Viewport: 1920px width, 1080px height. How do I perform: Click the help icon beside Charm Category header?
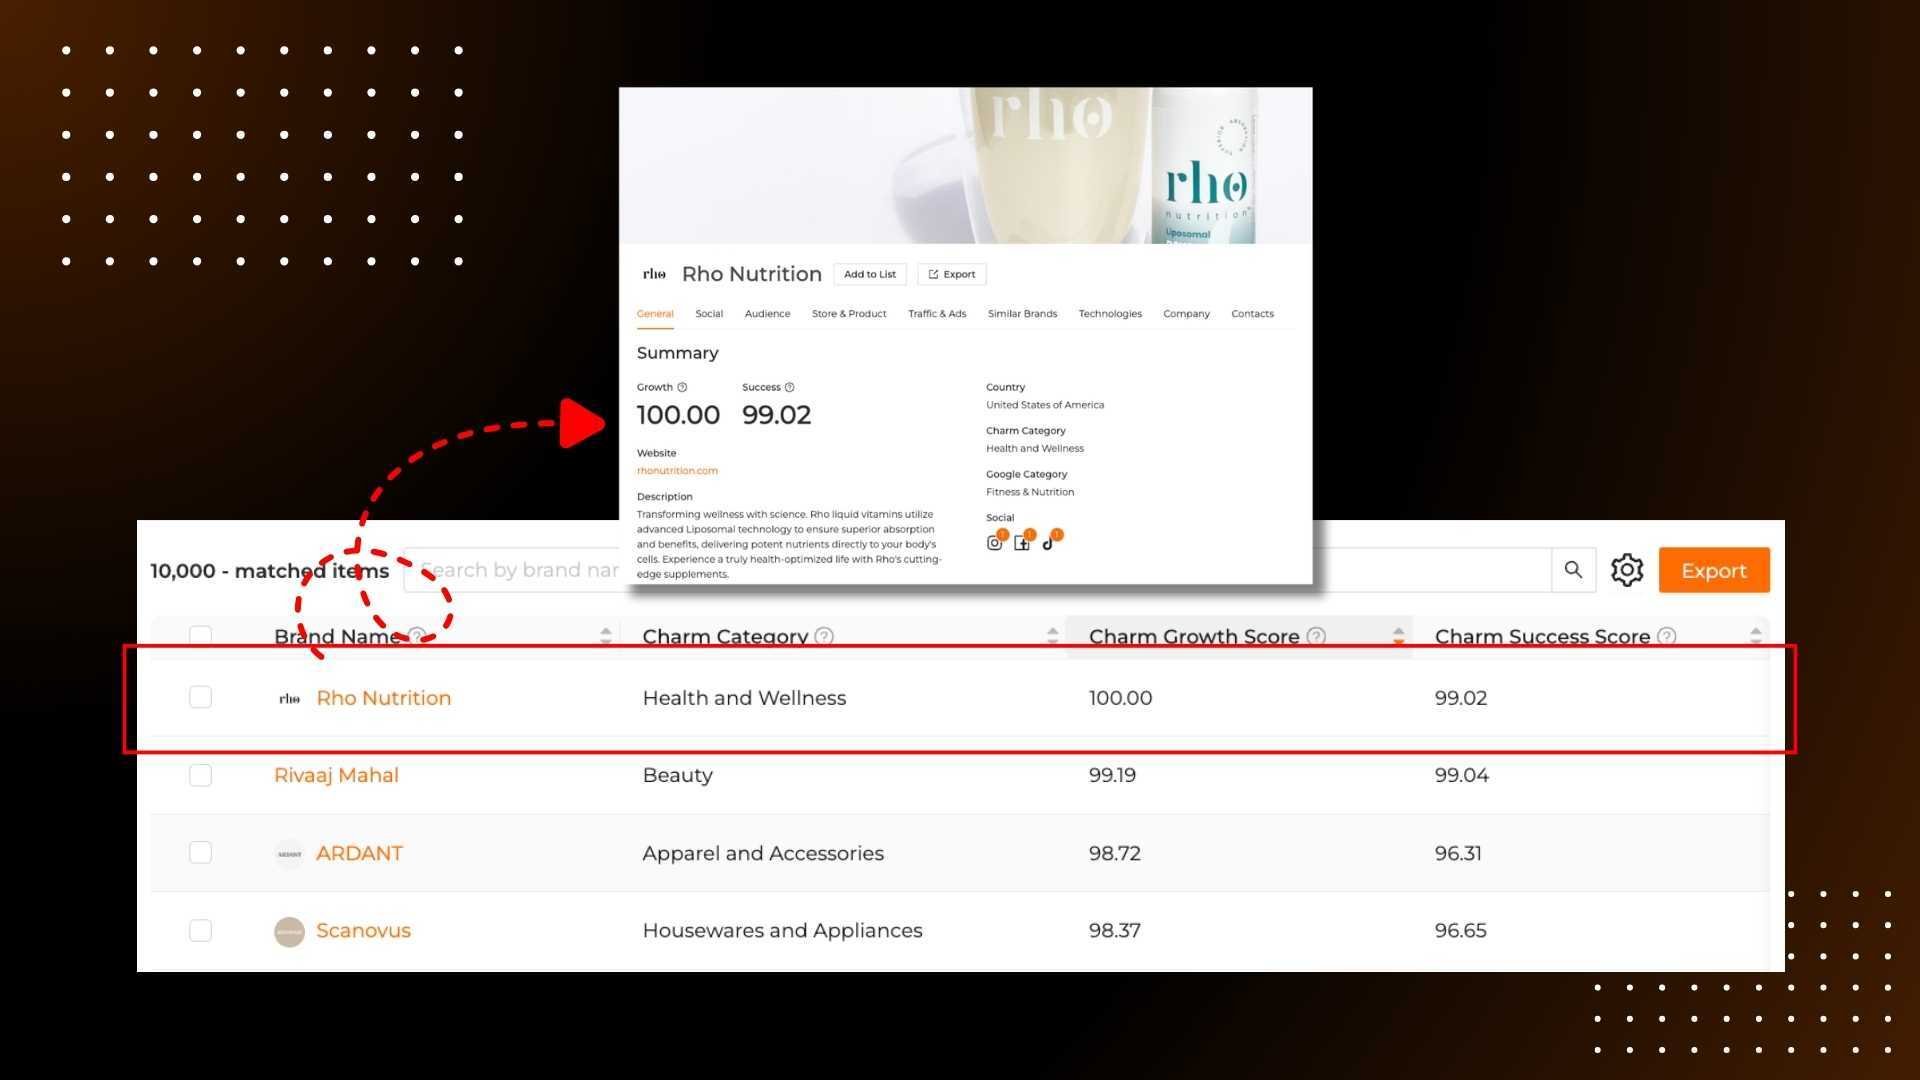[x=824, y=636]
